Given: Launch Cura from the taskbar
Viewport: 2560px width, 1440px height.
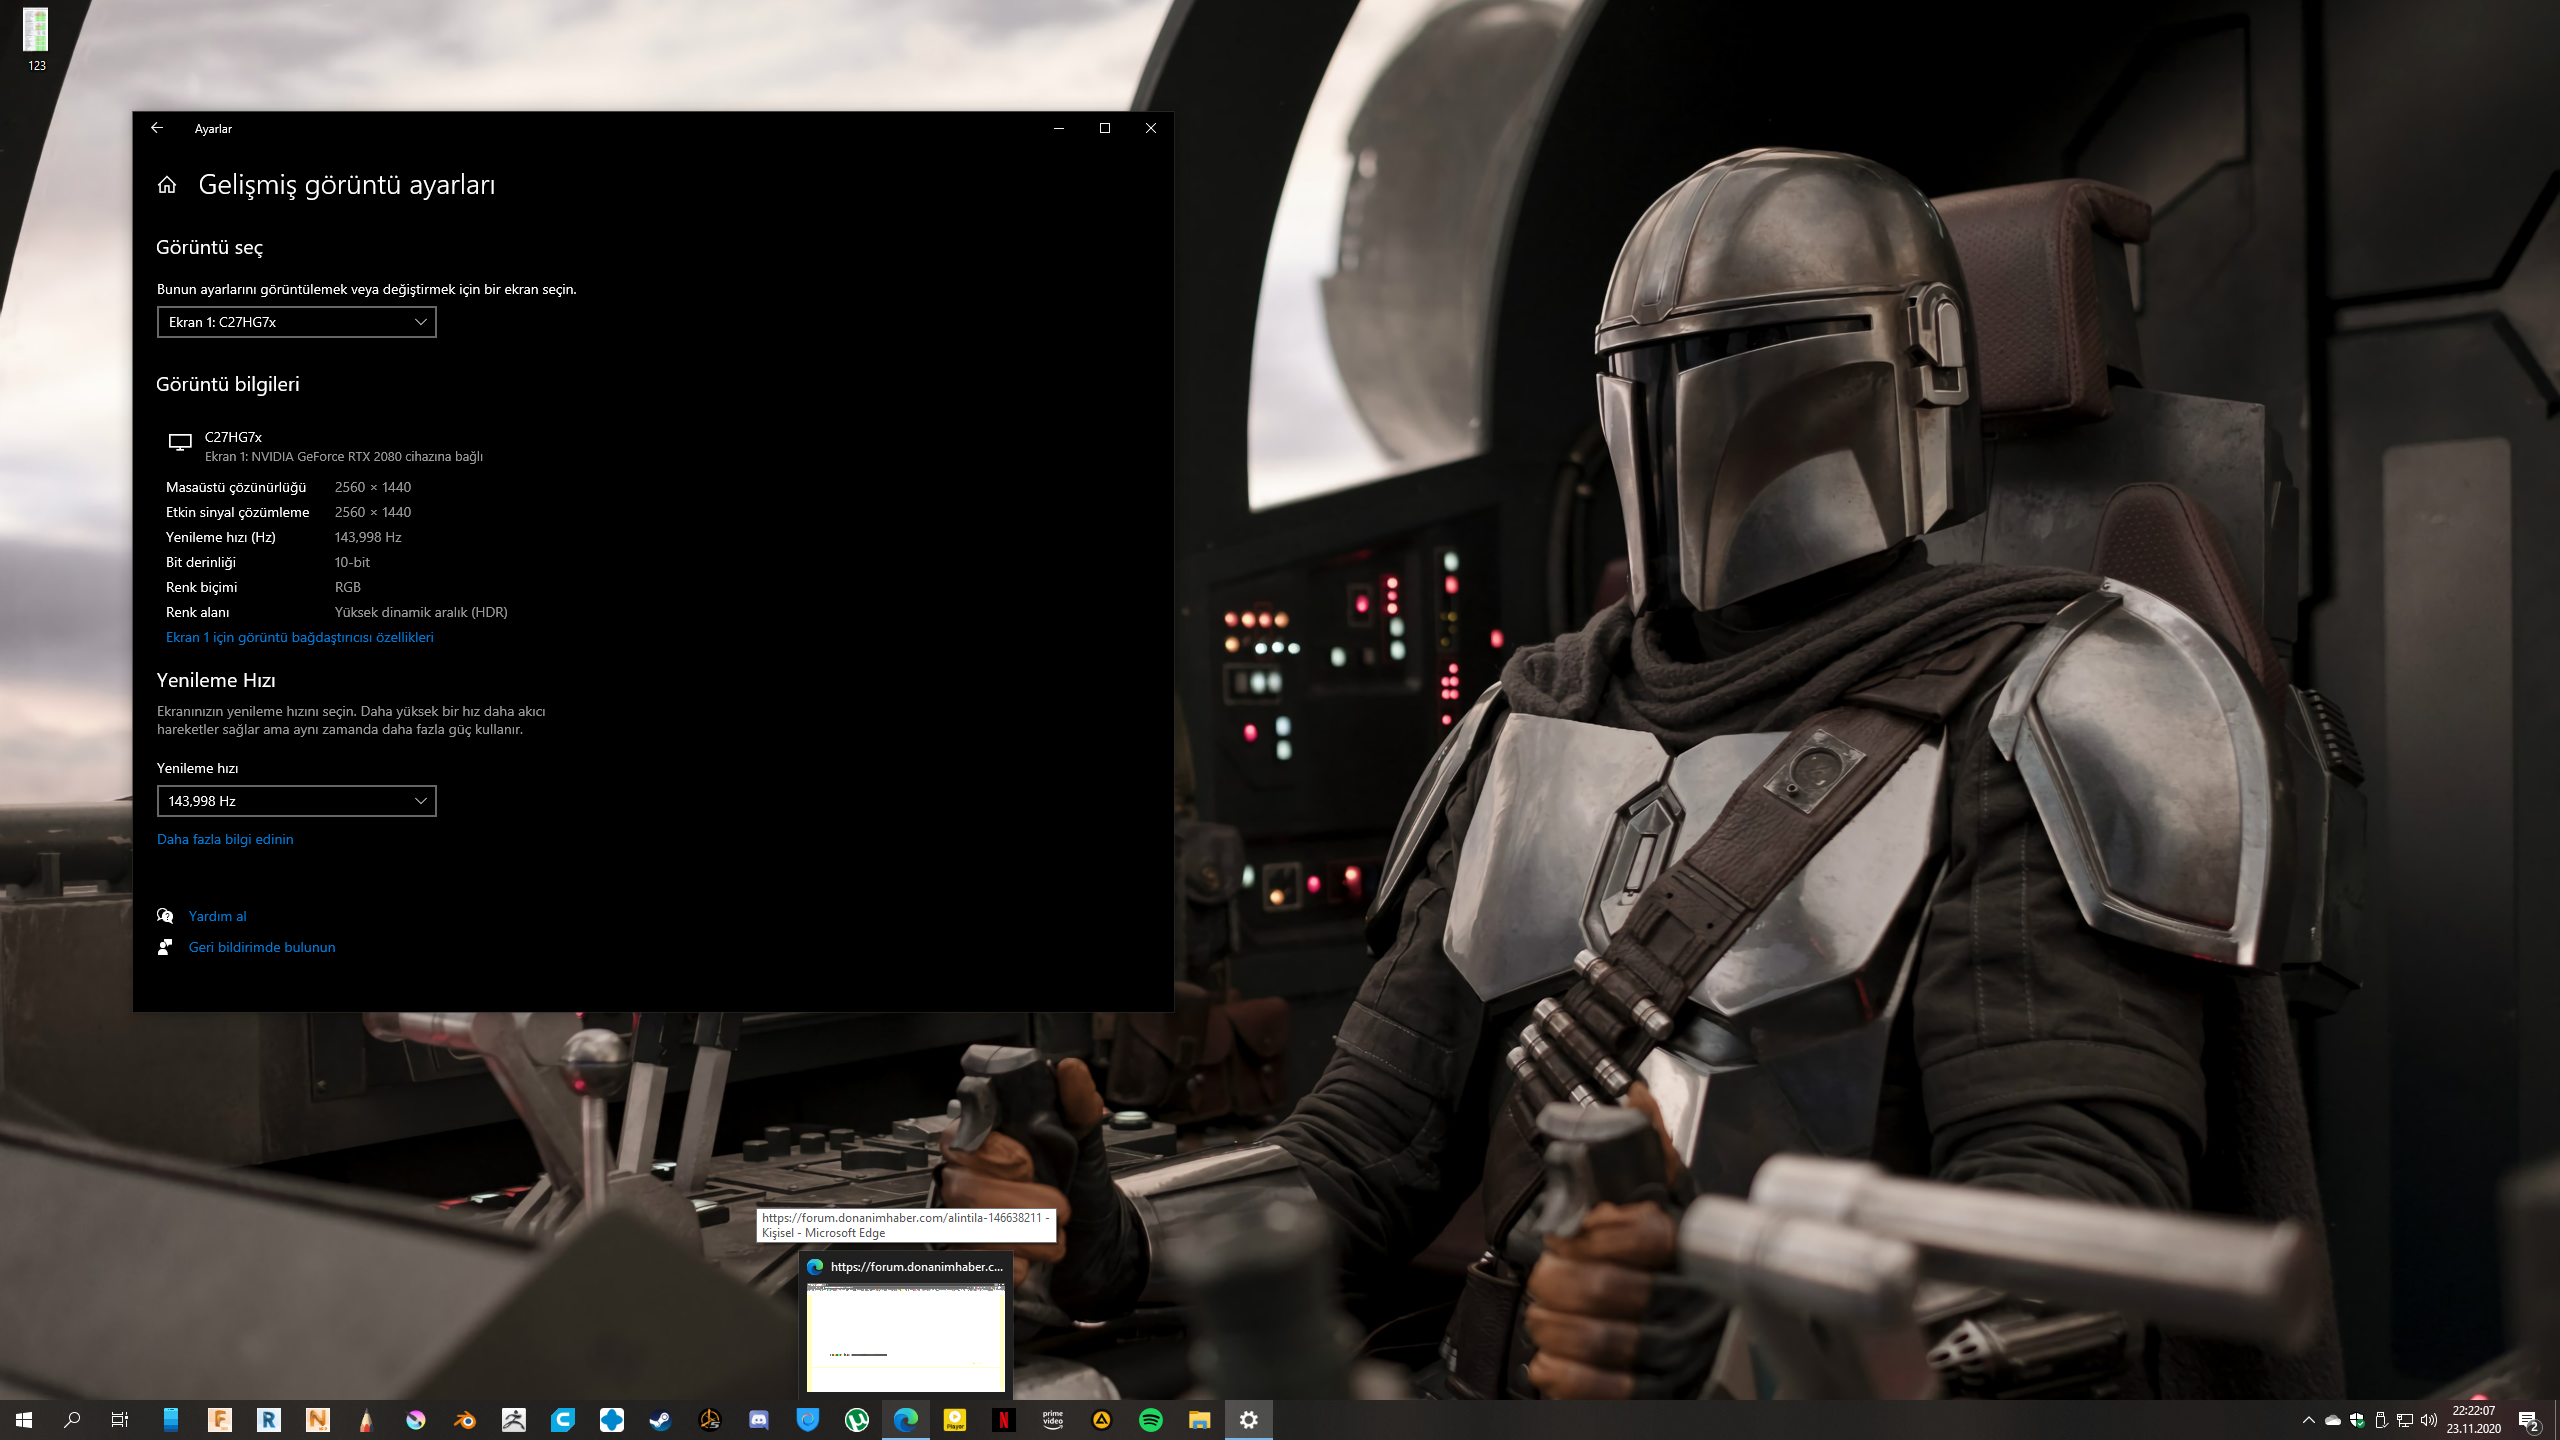Looking at the screenshot, I should tap(563, 1420).
